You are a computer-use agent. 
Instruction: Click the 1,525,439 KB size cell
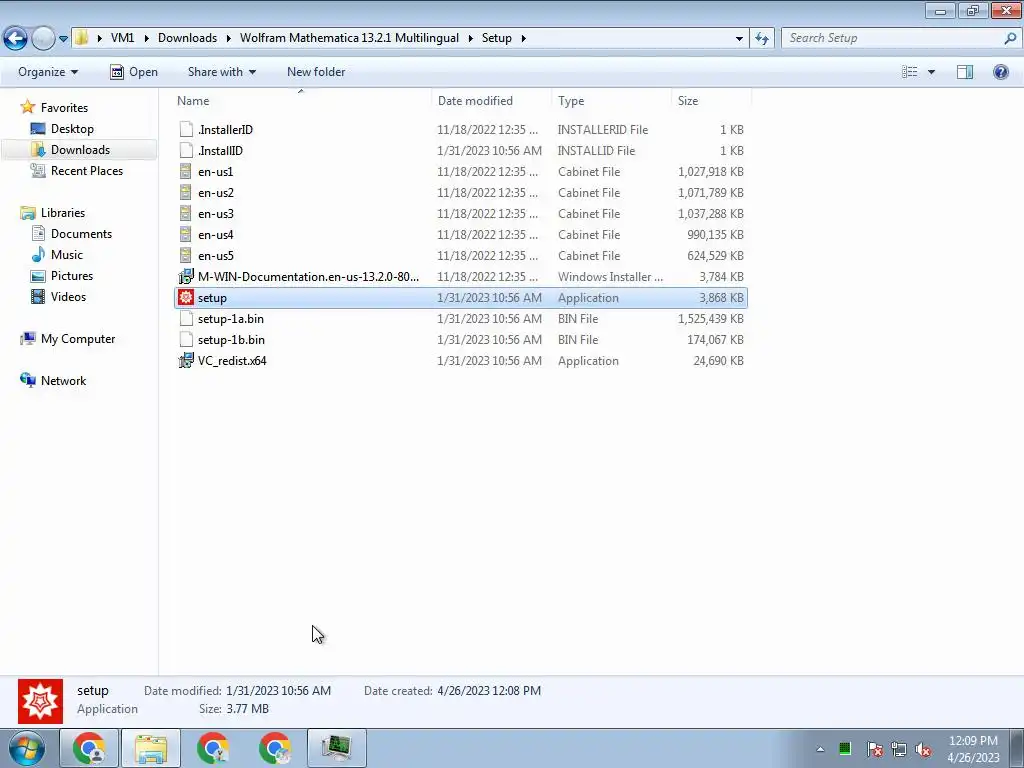point(711,319)
